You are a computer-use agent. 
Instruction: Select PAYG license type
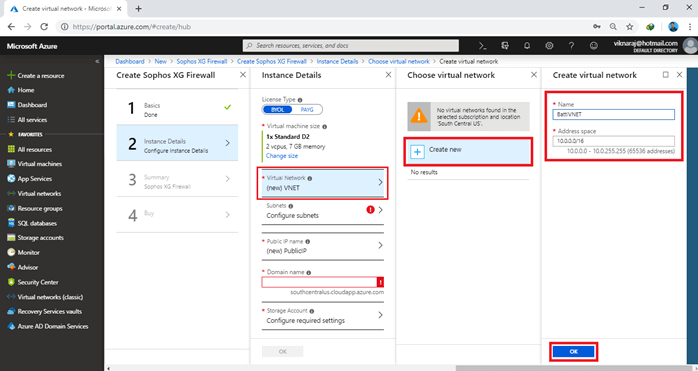[x=307, y=110]
